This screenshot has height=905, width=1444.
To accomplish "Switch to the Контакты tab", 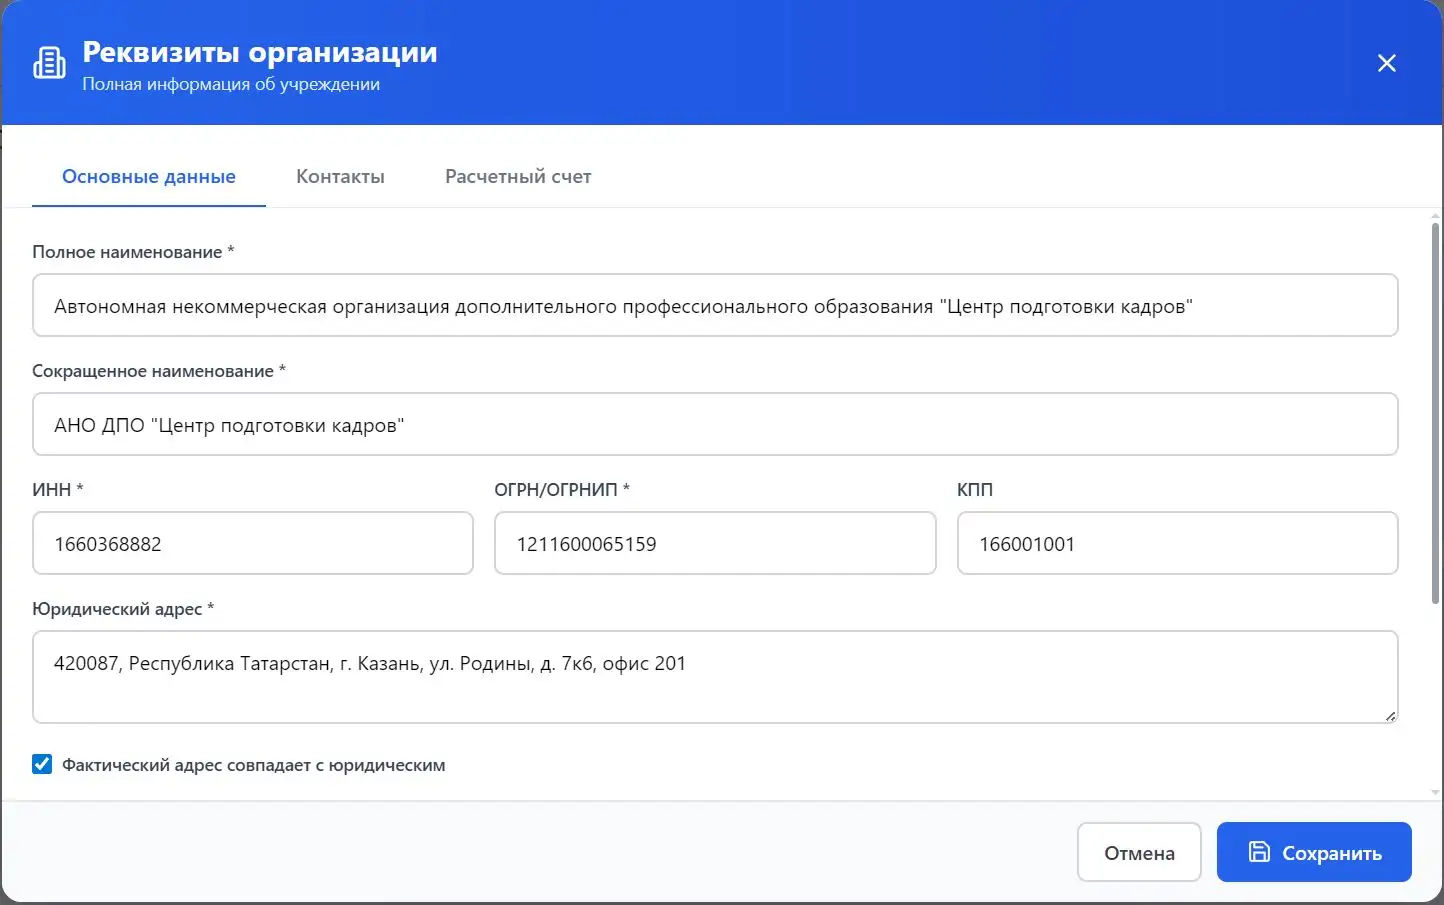I will 340,177.
